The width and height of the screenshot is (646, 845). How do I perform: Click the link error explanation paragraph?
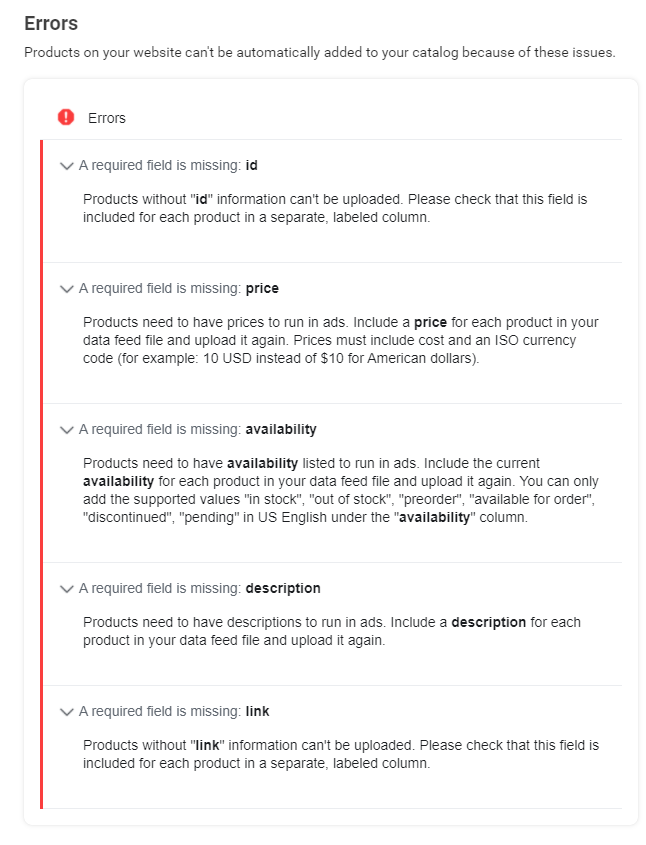coord(340,754)
